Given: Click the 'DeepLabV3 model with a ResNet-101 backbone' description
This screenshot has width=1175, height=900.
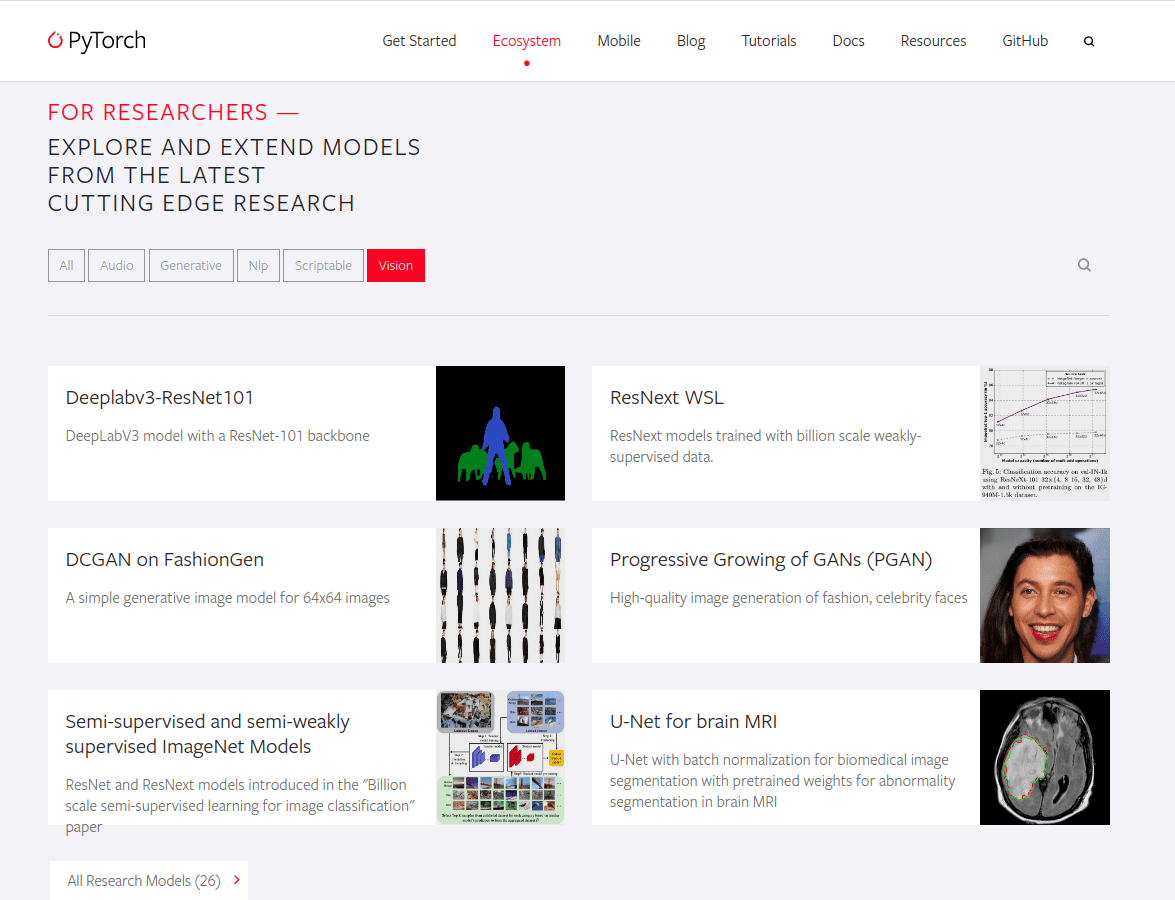Looking at the screenshot, I should [x=217, y=435].
